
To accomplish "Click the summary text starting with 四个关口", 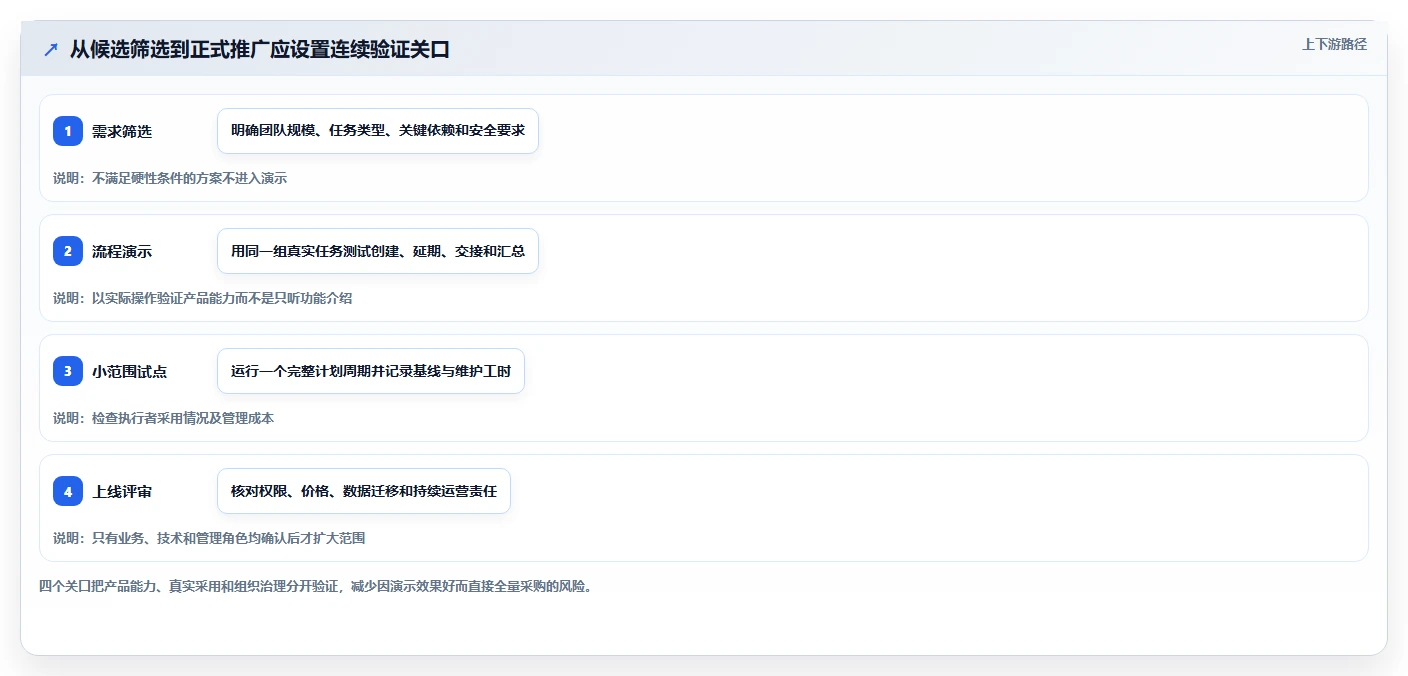I will (x=316, y=586).
